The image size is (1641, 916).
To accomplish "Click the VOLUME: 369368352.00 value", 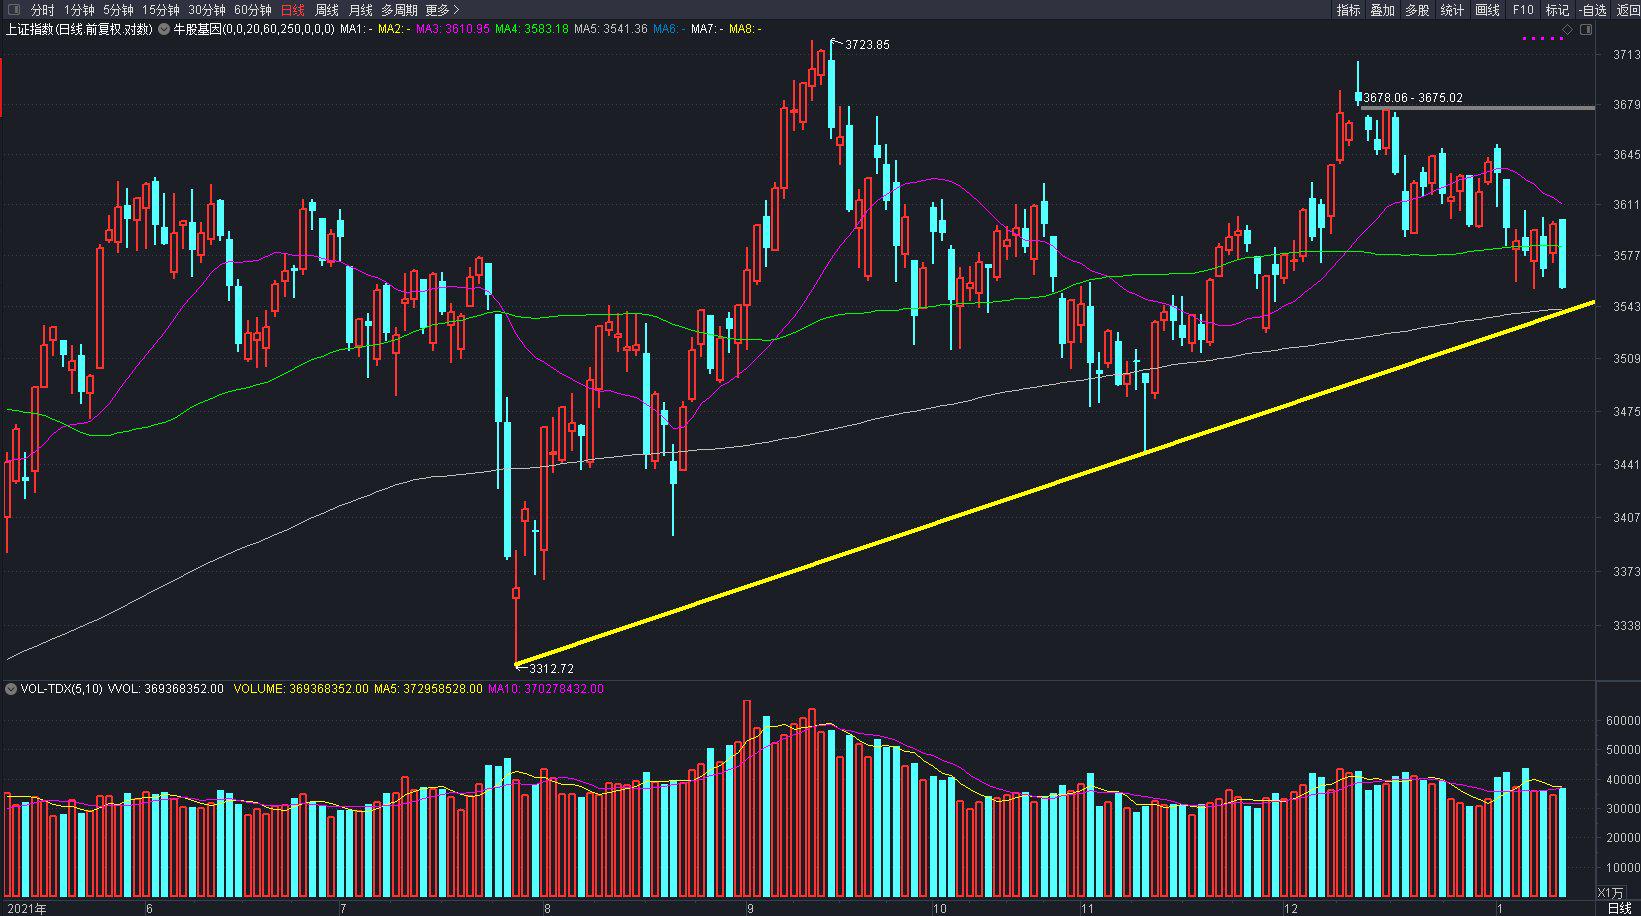I will point(301,689).
